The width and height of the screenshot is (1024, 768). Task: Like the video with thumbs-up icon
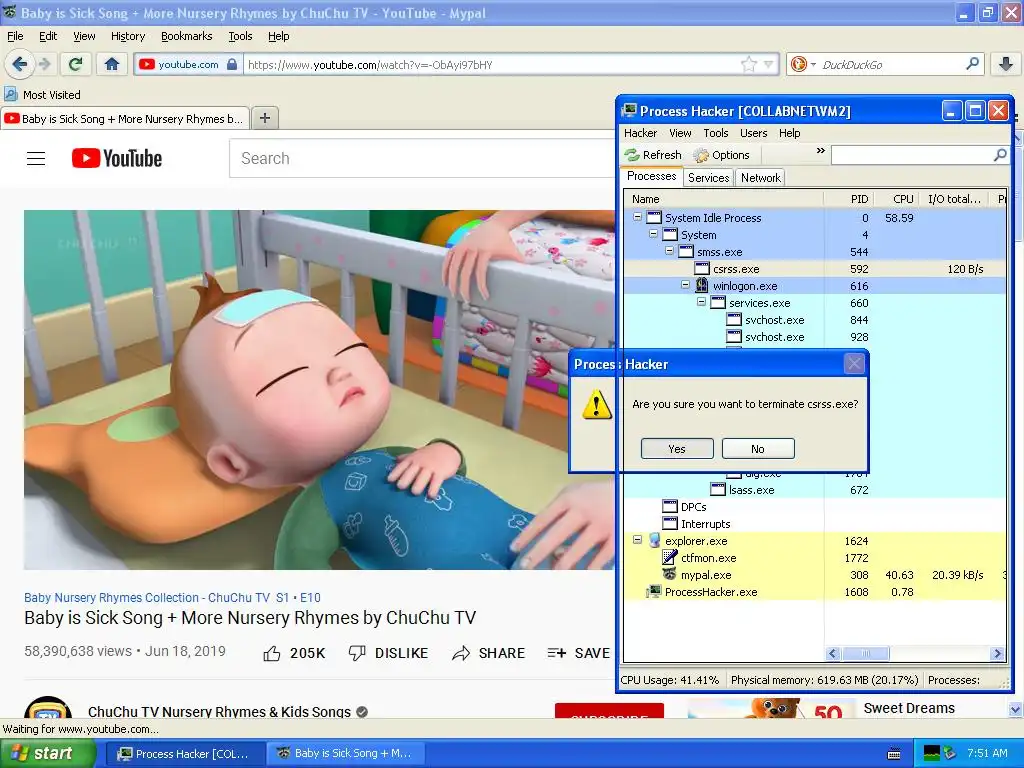tap(272, 653)
